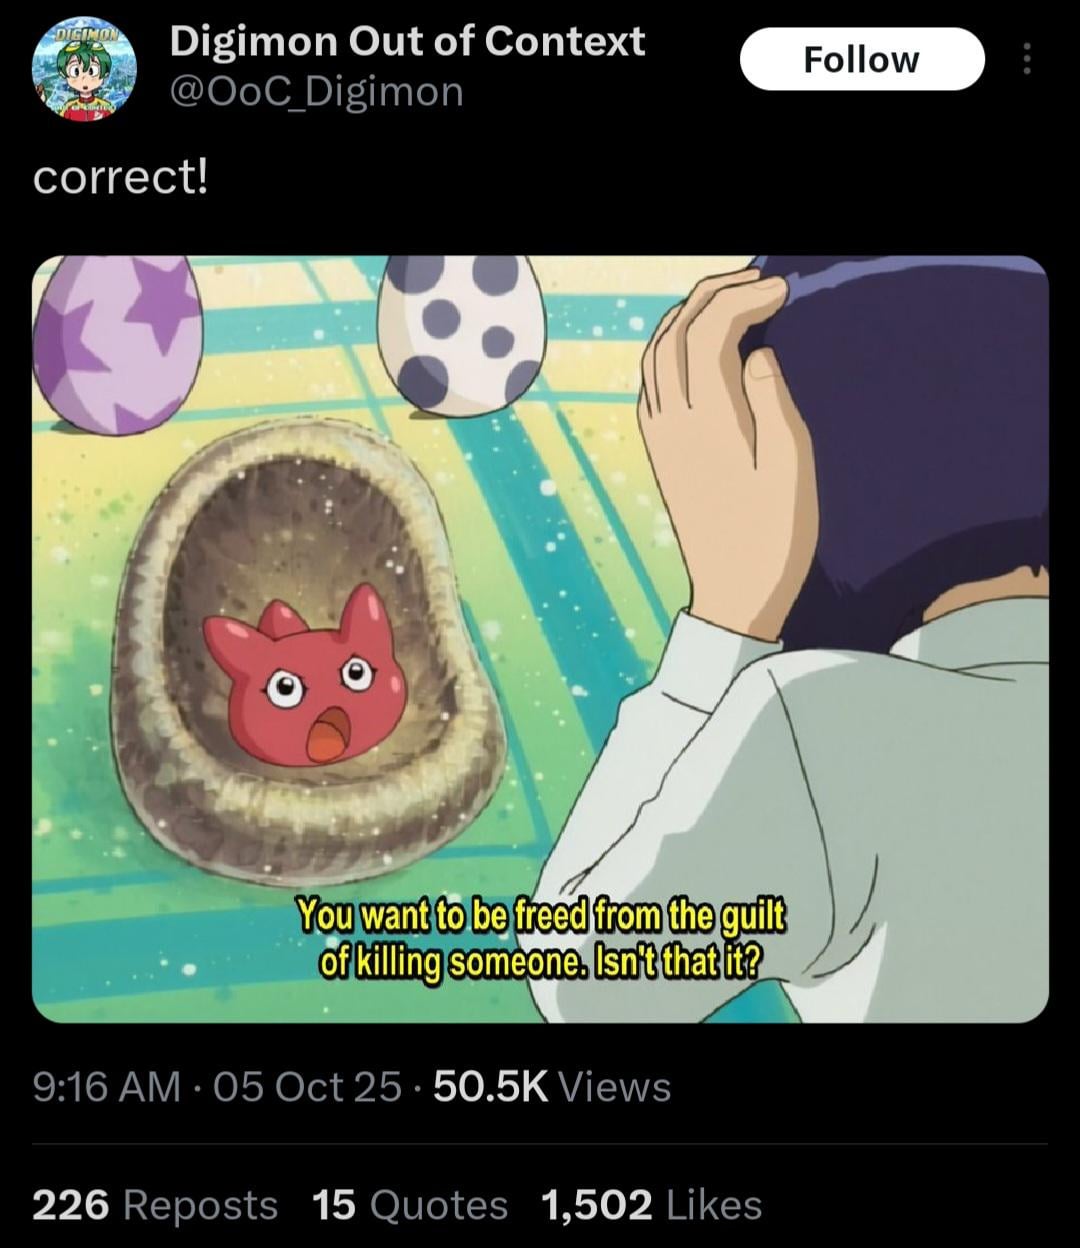Visit the @OoC_Digimon handle link
1080x1248 pixels.
[x=316, y=92]
